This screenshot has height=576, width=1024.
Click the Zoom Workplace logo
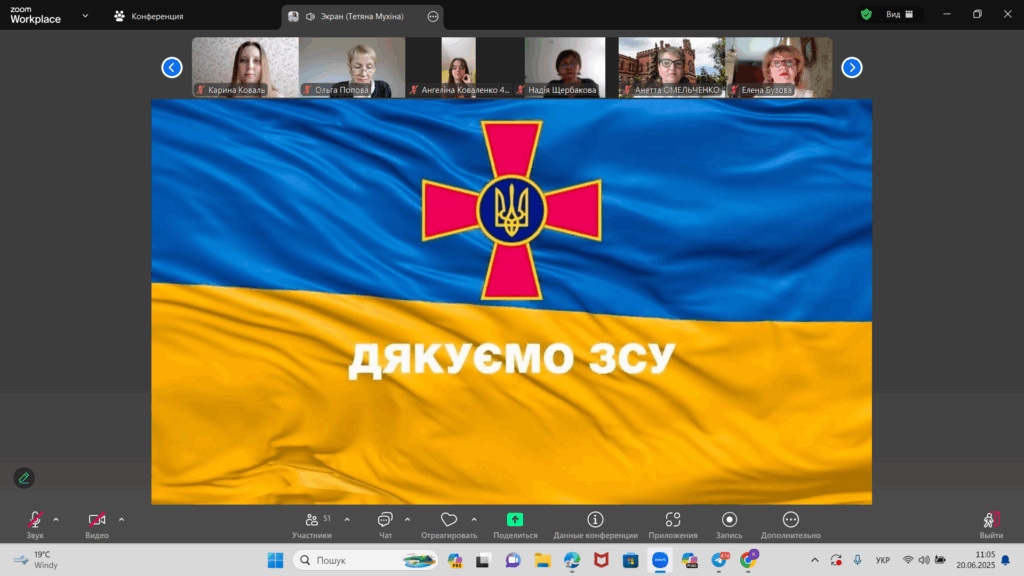coord(35,15)
